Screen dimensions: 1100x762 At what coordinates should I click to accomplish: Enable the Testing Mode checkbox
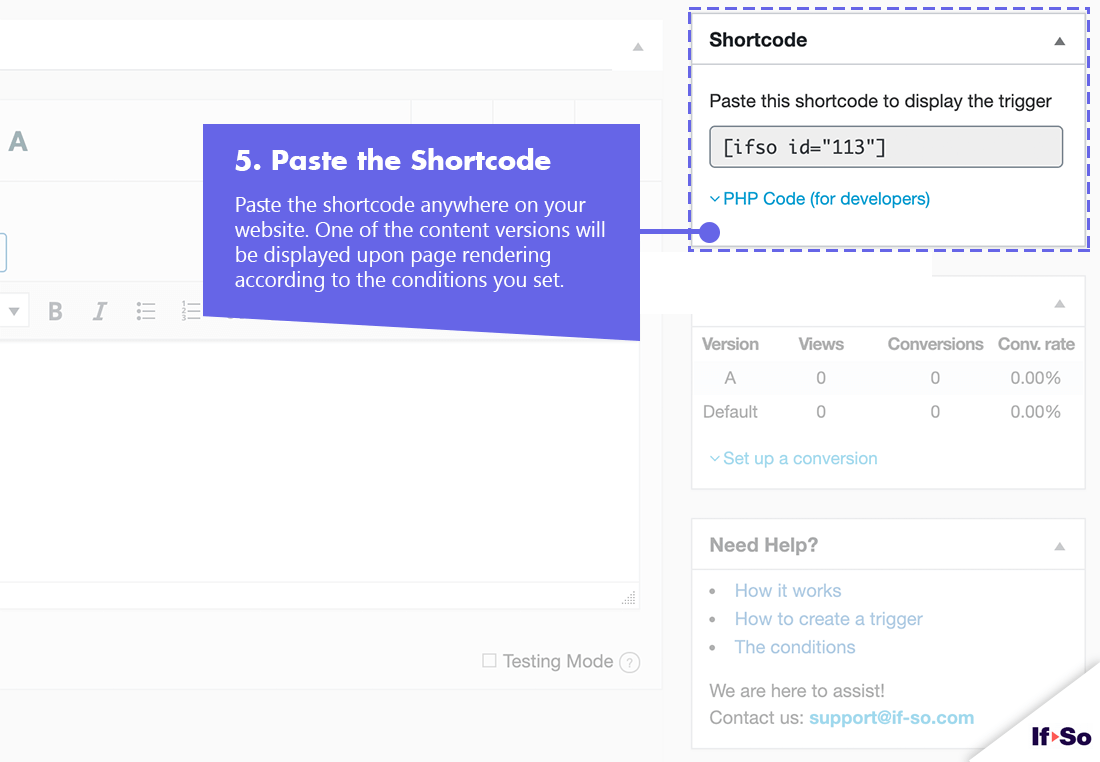(489, 660)
